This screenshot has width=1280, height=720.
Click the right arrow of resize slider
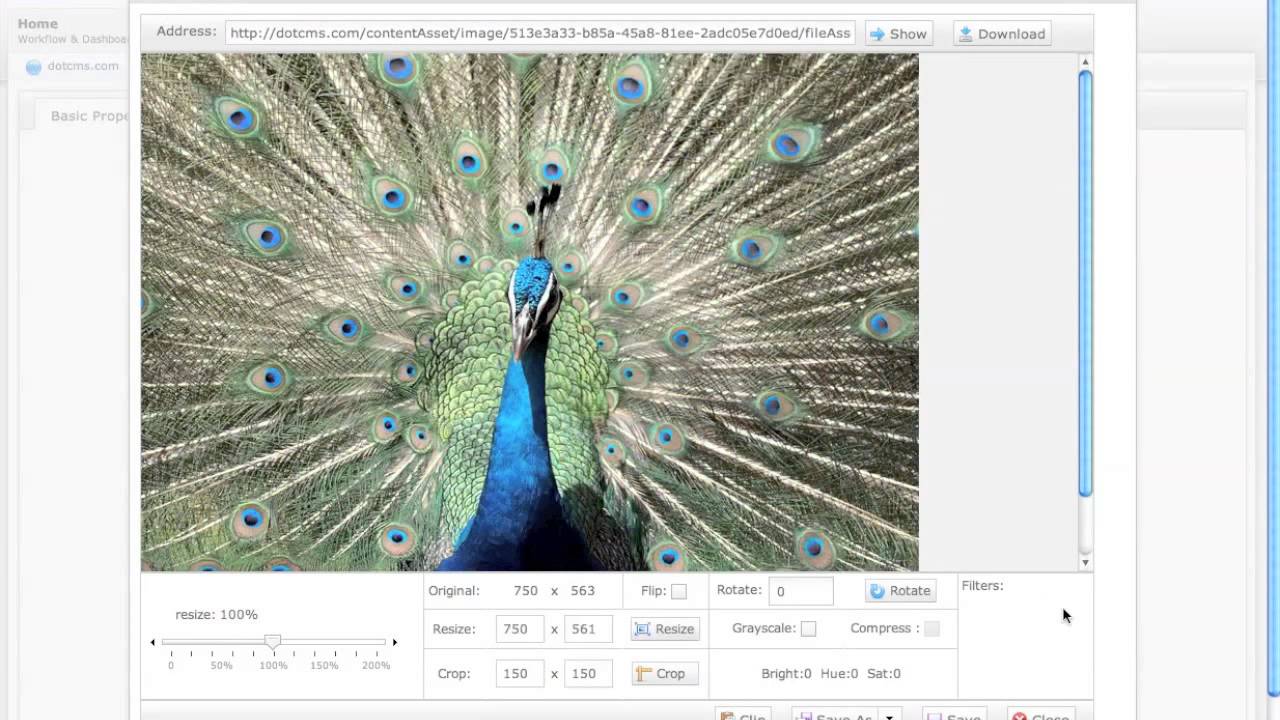point(395,642)
